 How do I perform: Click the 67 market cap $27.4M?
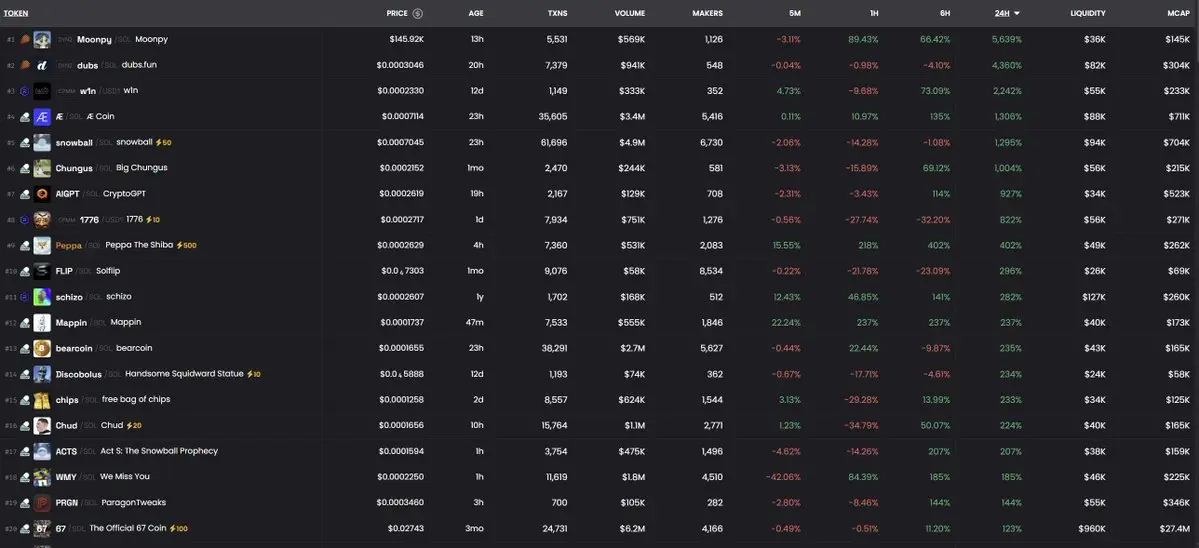coord(1175,529)
